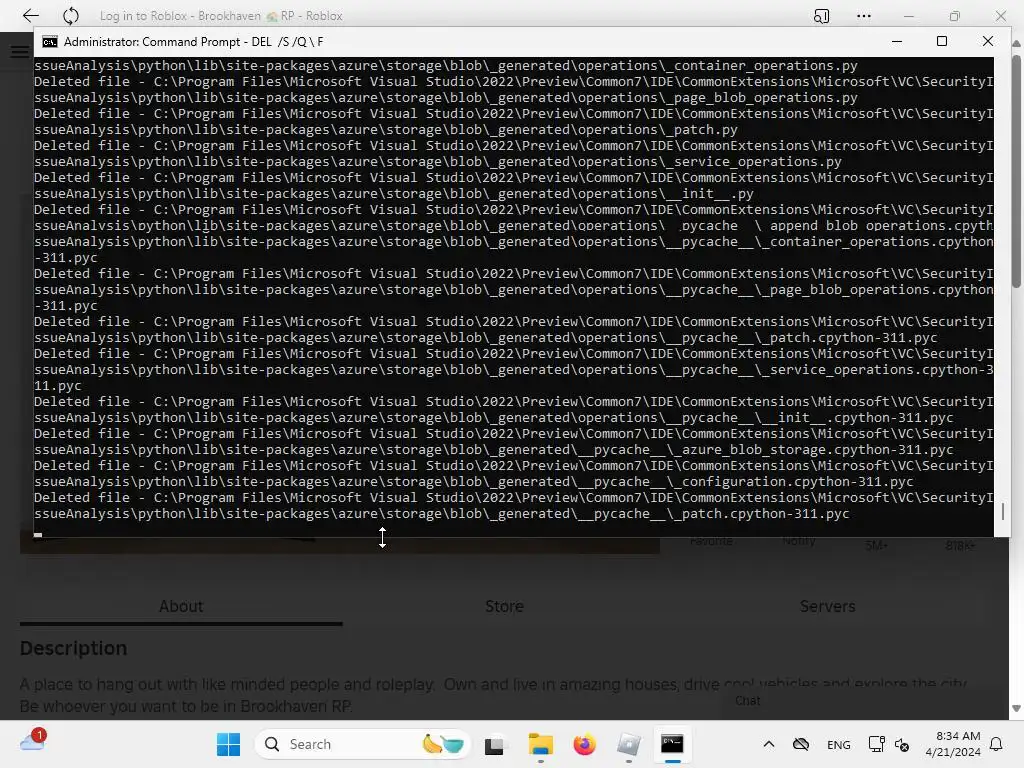Click the OneDrive cloud tray icon
The image size is (1024, 768).
coord(801,744)
